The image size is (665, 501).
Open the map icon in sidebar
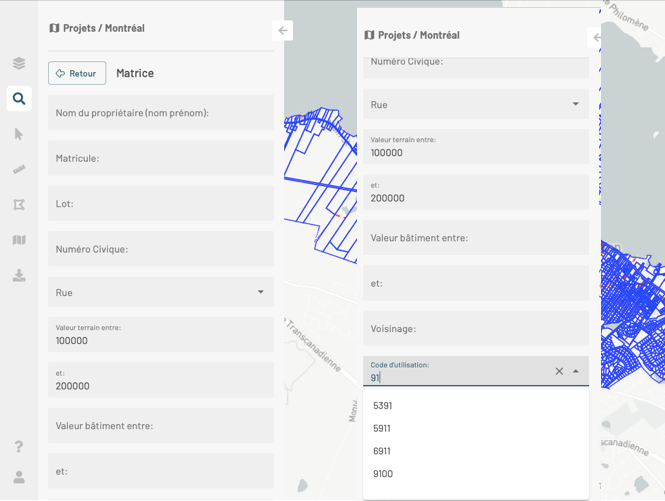[19, 240]
